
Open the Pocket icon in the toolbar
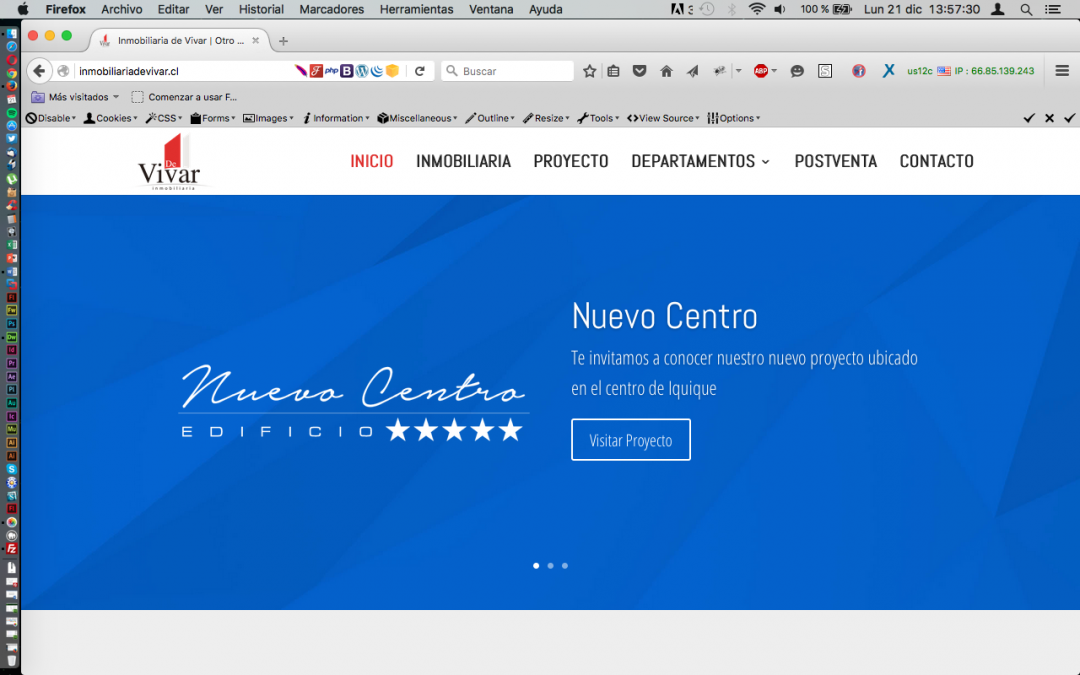pyautogui.click(x=639, y=71)
